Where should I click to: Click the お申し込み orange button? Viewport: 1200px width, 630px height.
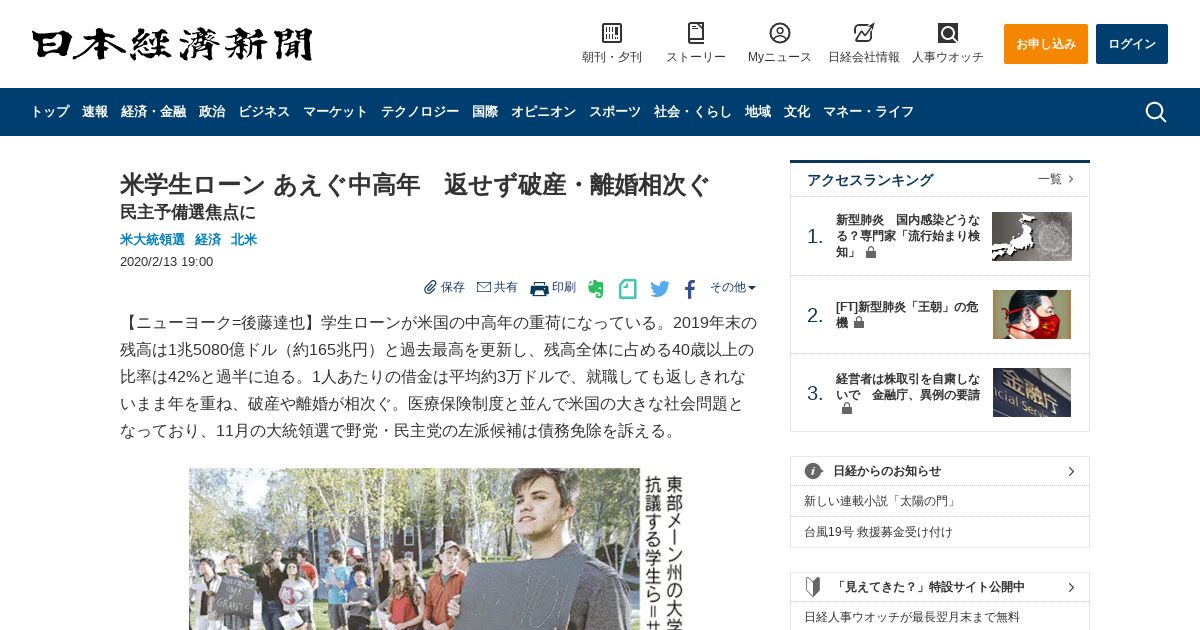pyautogui.click(x=1046, y=44)
